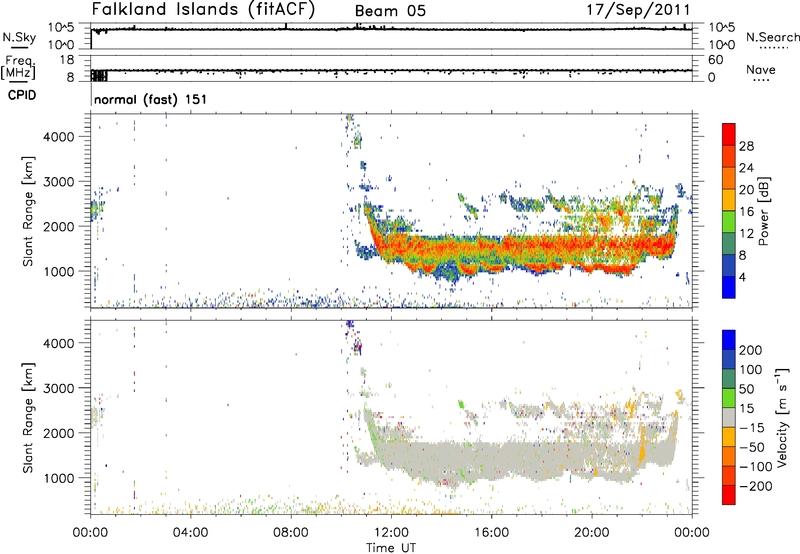
Task: Click the '4' power scale value
Action: (x=743, y=277)
